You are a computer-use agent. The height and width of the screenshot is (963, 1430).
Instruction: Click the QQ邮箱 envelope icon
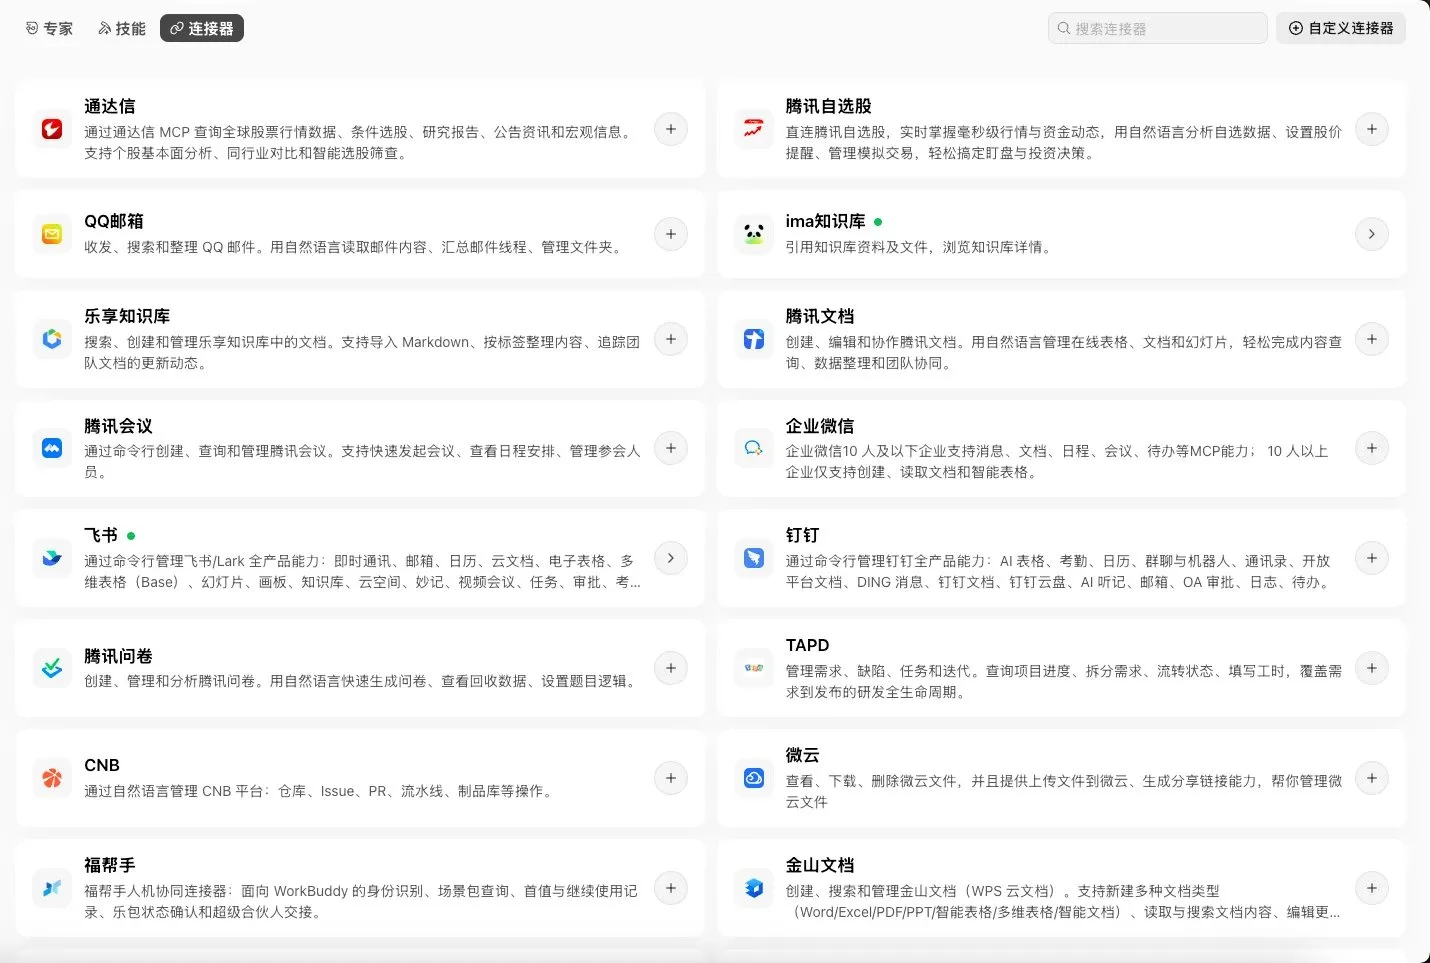coord(52,234)
